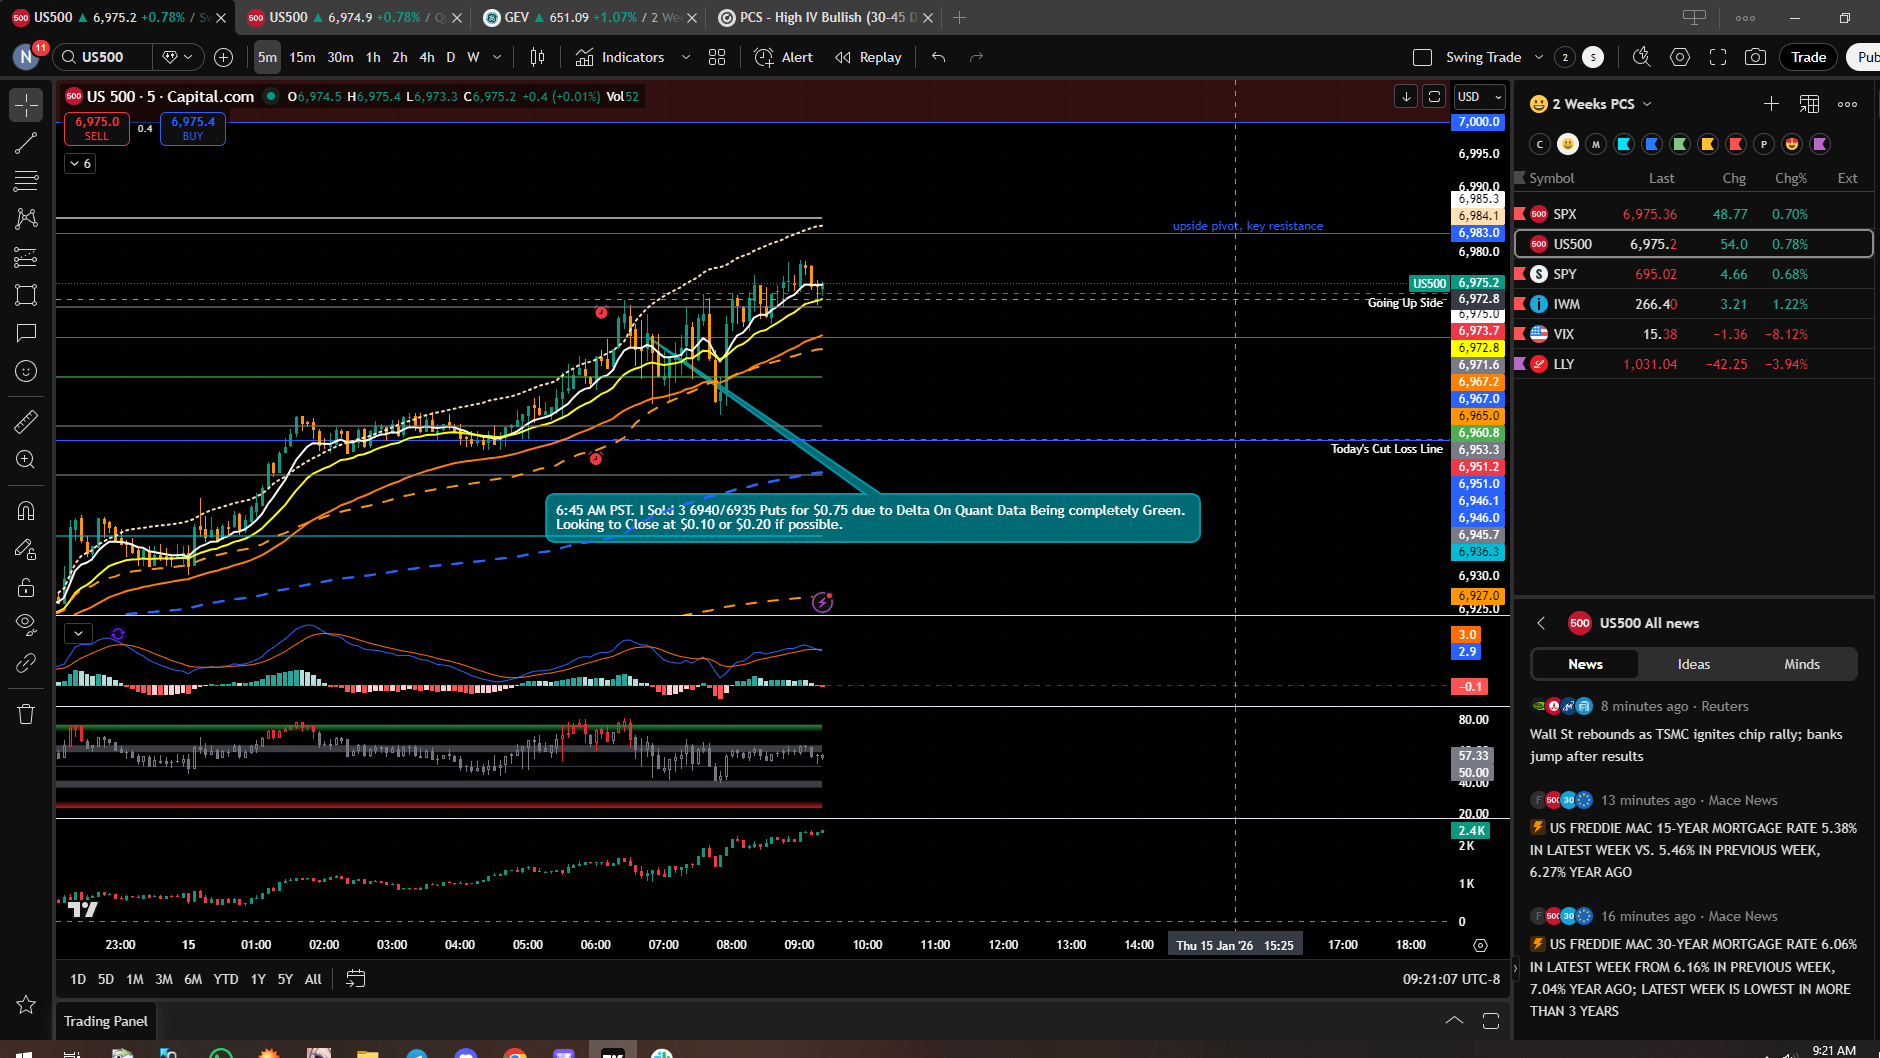Open the emoji and stickers tool

(26, 371)
